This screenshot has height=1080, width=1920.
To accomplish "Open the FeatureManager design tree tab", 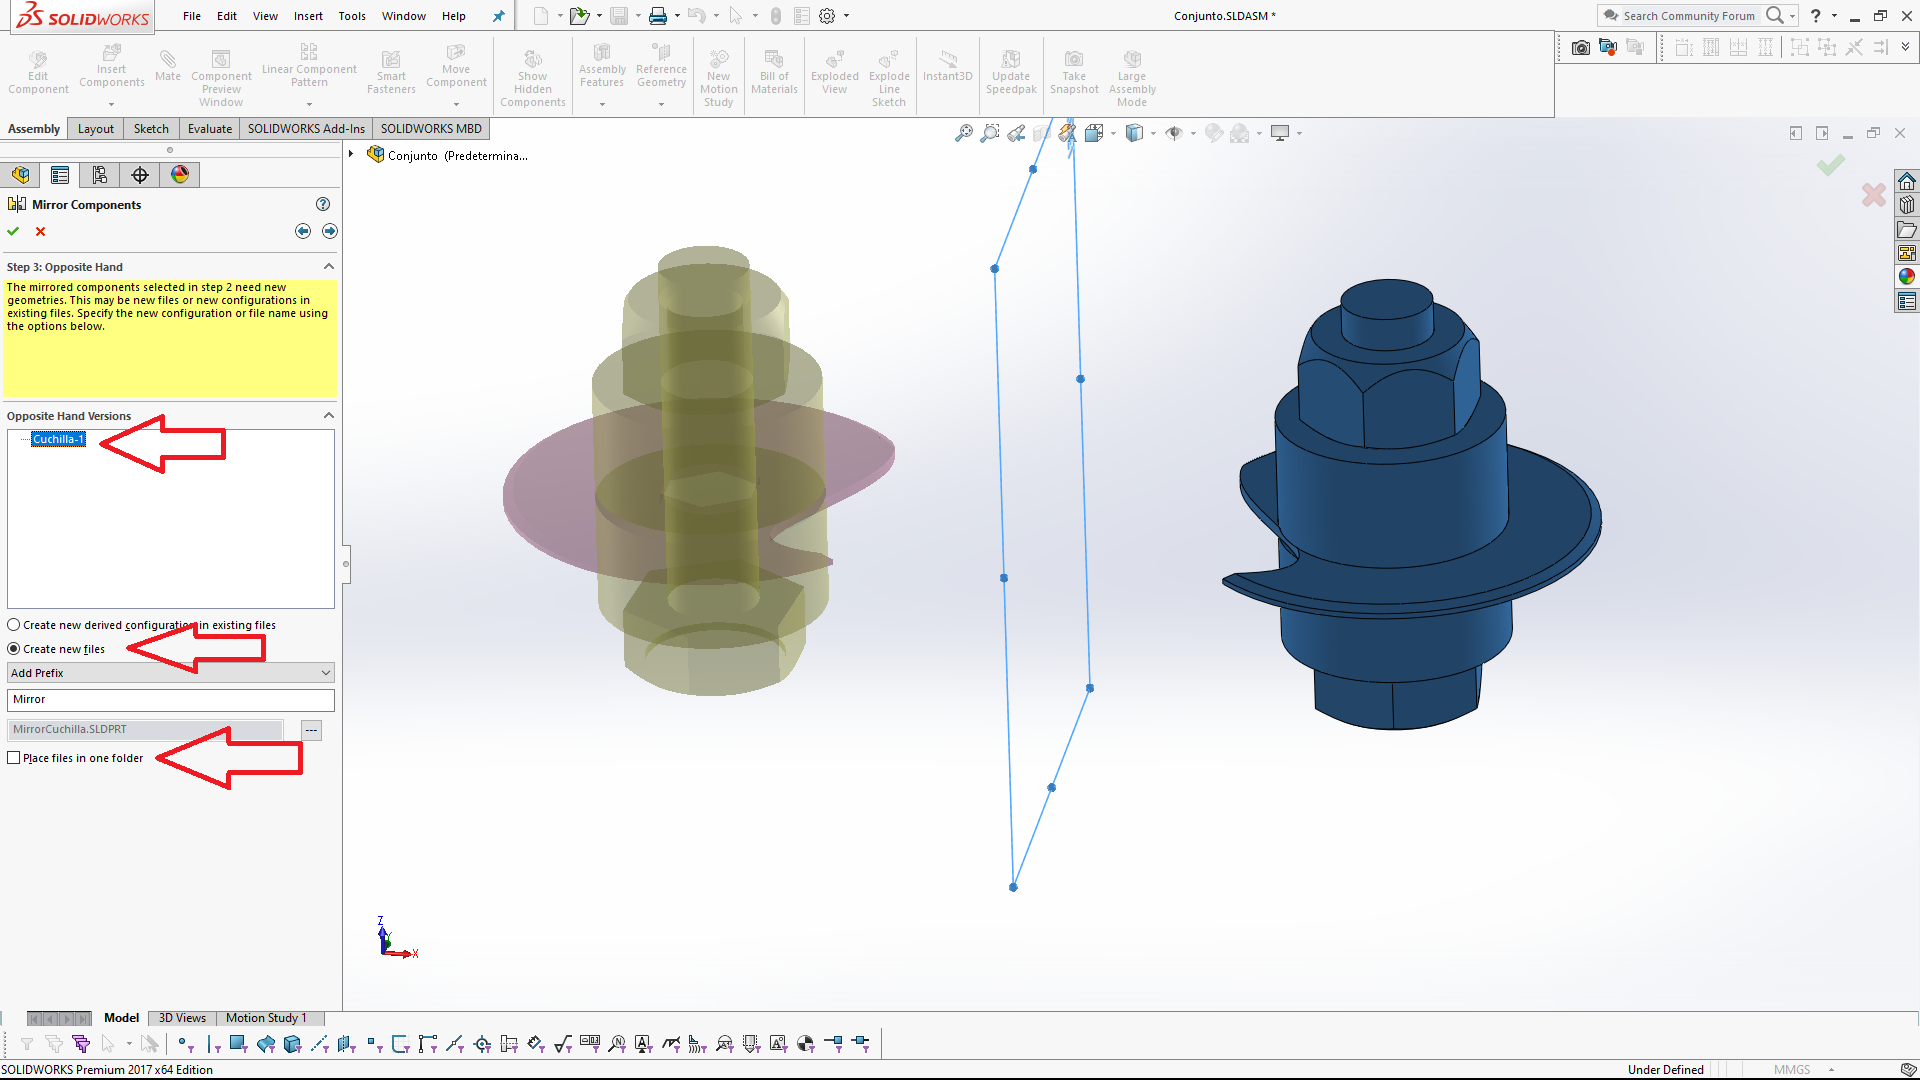I will (x=20, y=174).
